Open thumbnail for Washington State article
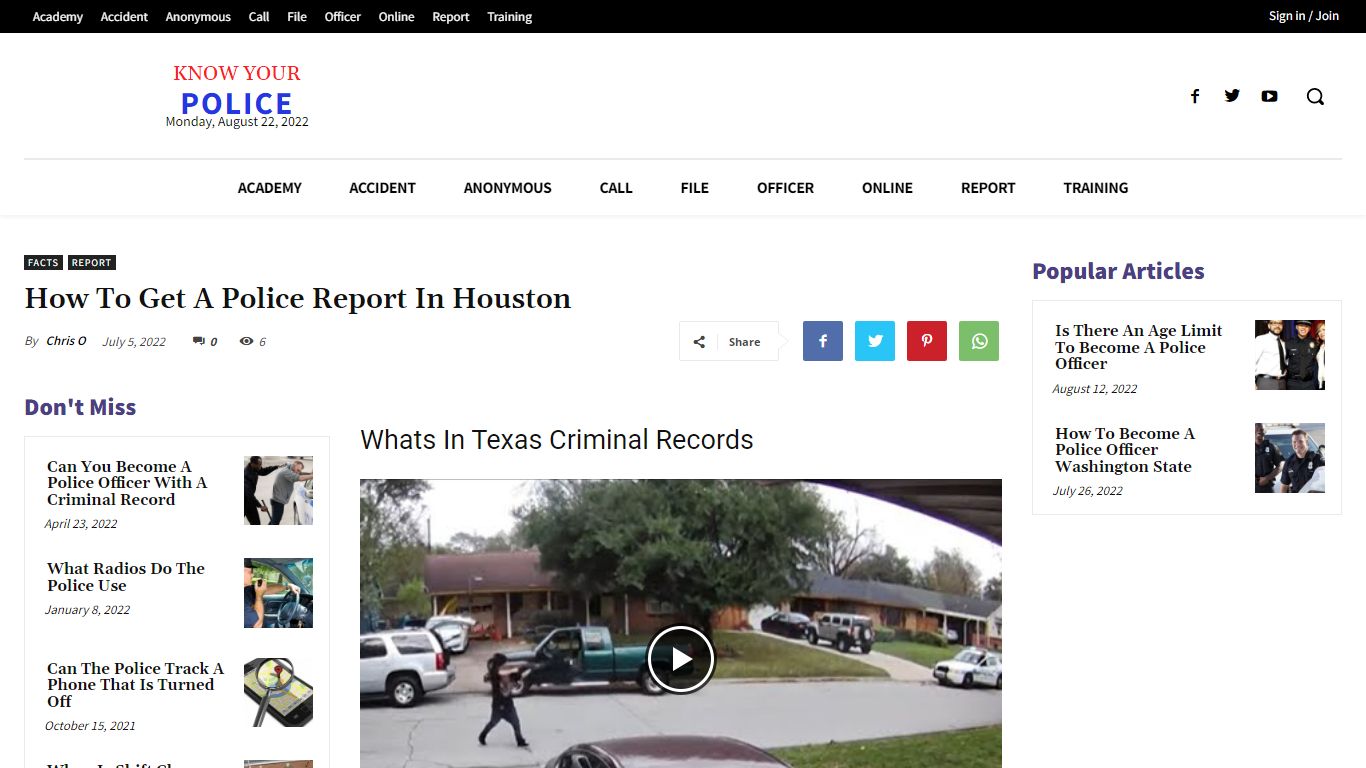Image resolution: width=1366 pixels, height=768 pixels. pyautogui.click(x=1290, y=458)
